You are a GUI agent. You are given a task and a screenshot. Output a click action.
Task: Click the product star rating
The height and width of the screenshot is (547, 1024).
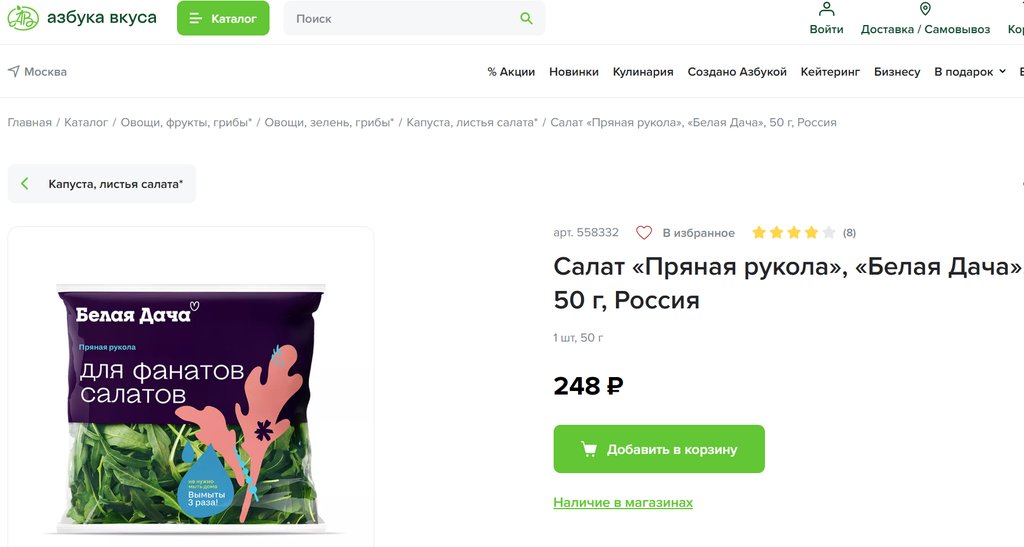[792, 233]
